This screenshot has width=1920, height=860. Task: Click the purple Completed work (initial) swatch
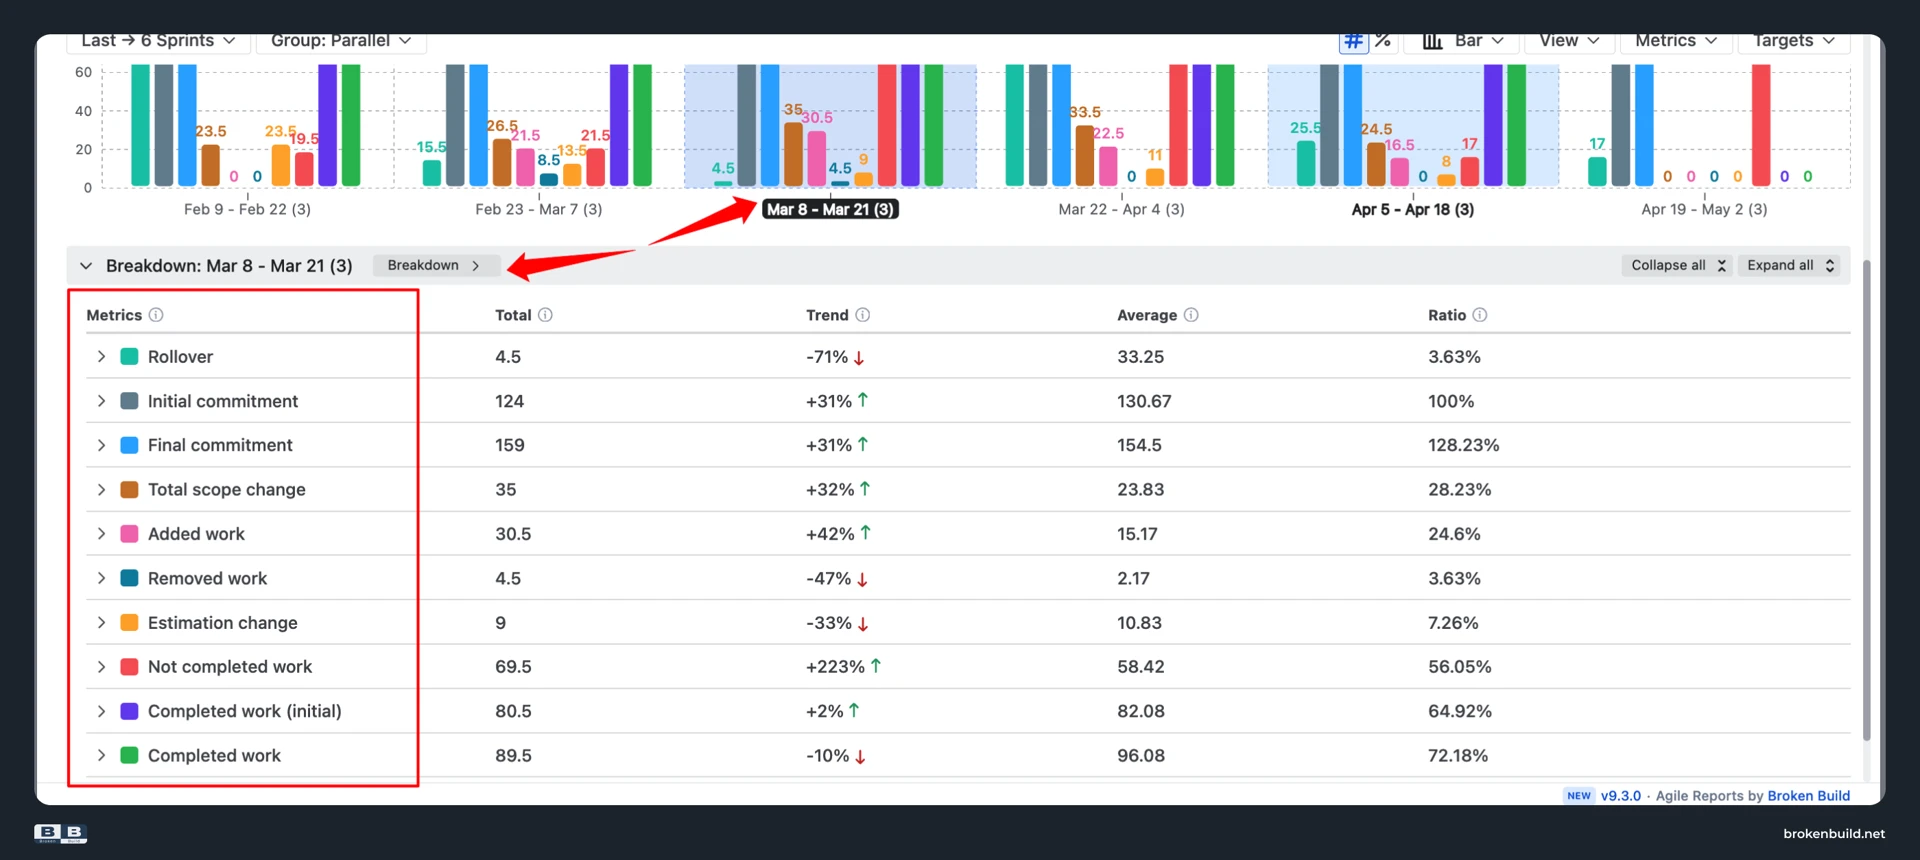[129, 711]
